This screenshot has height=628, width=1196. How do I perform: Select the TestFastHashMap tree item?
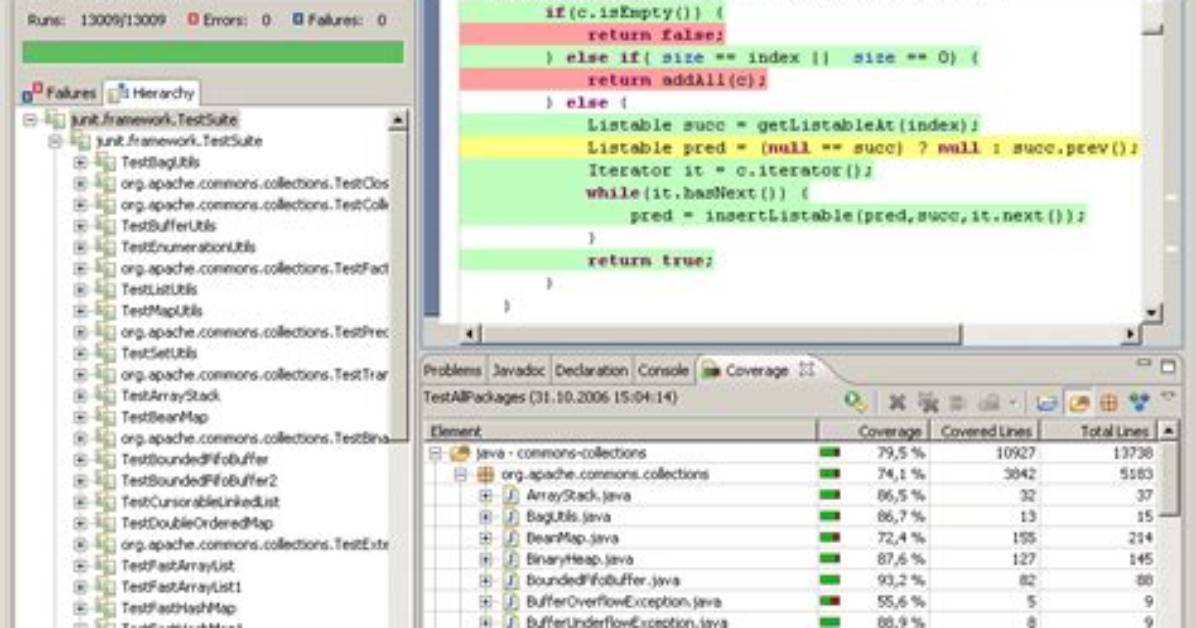[x=178, y=608]
